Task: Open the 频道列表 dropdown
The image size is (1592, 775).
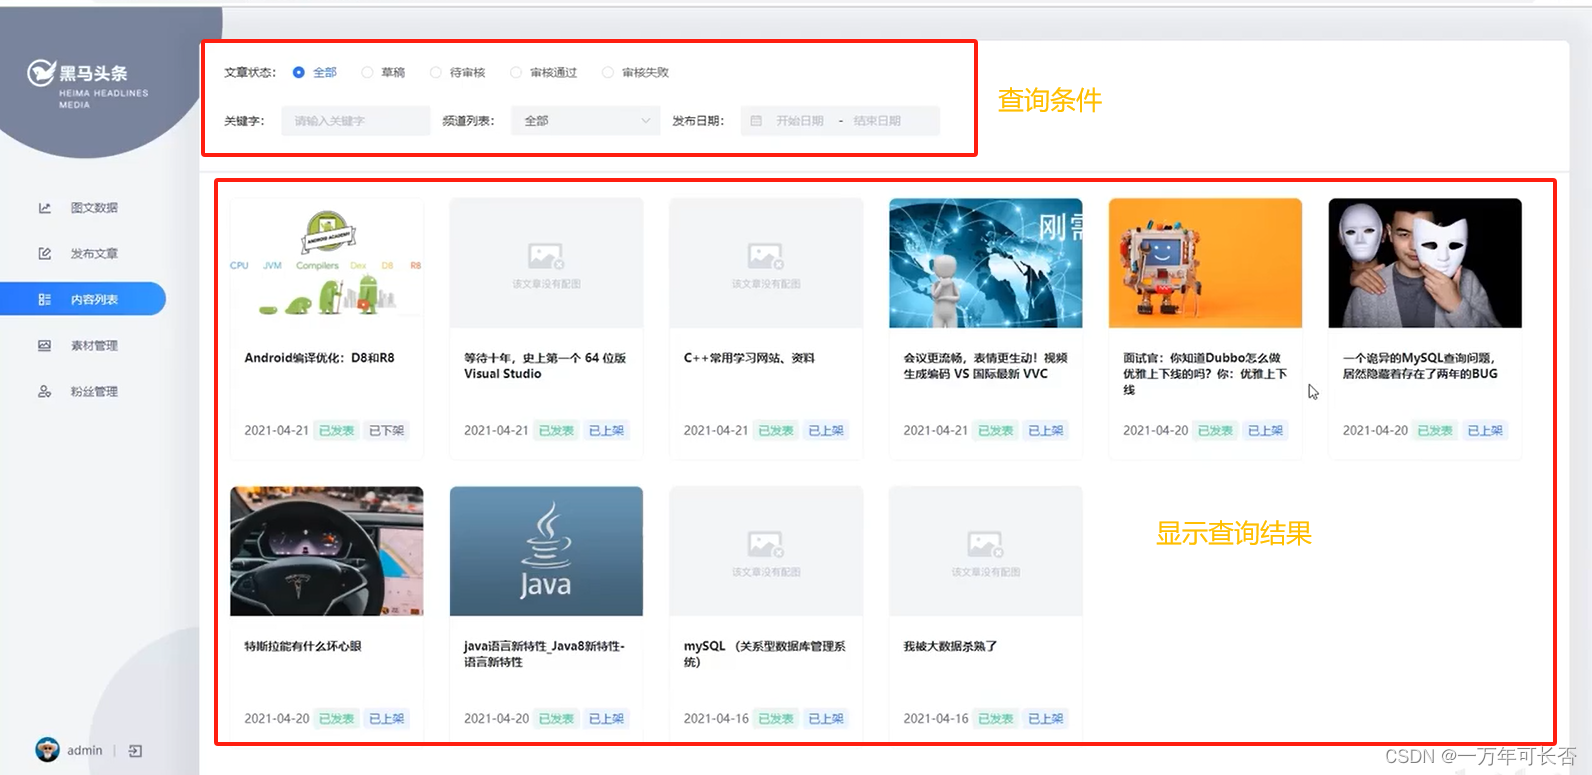Action: coord(586,121)
